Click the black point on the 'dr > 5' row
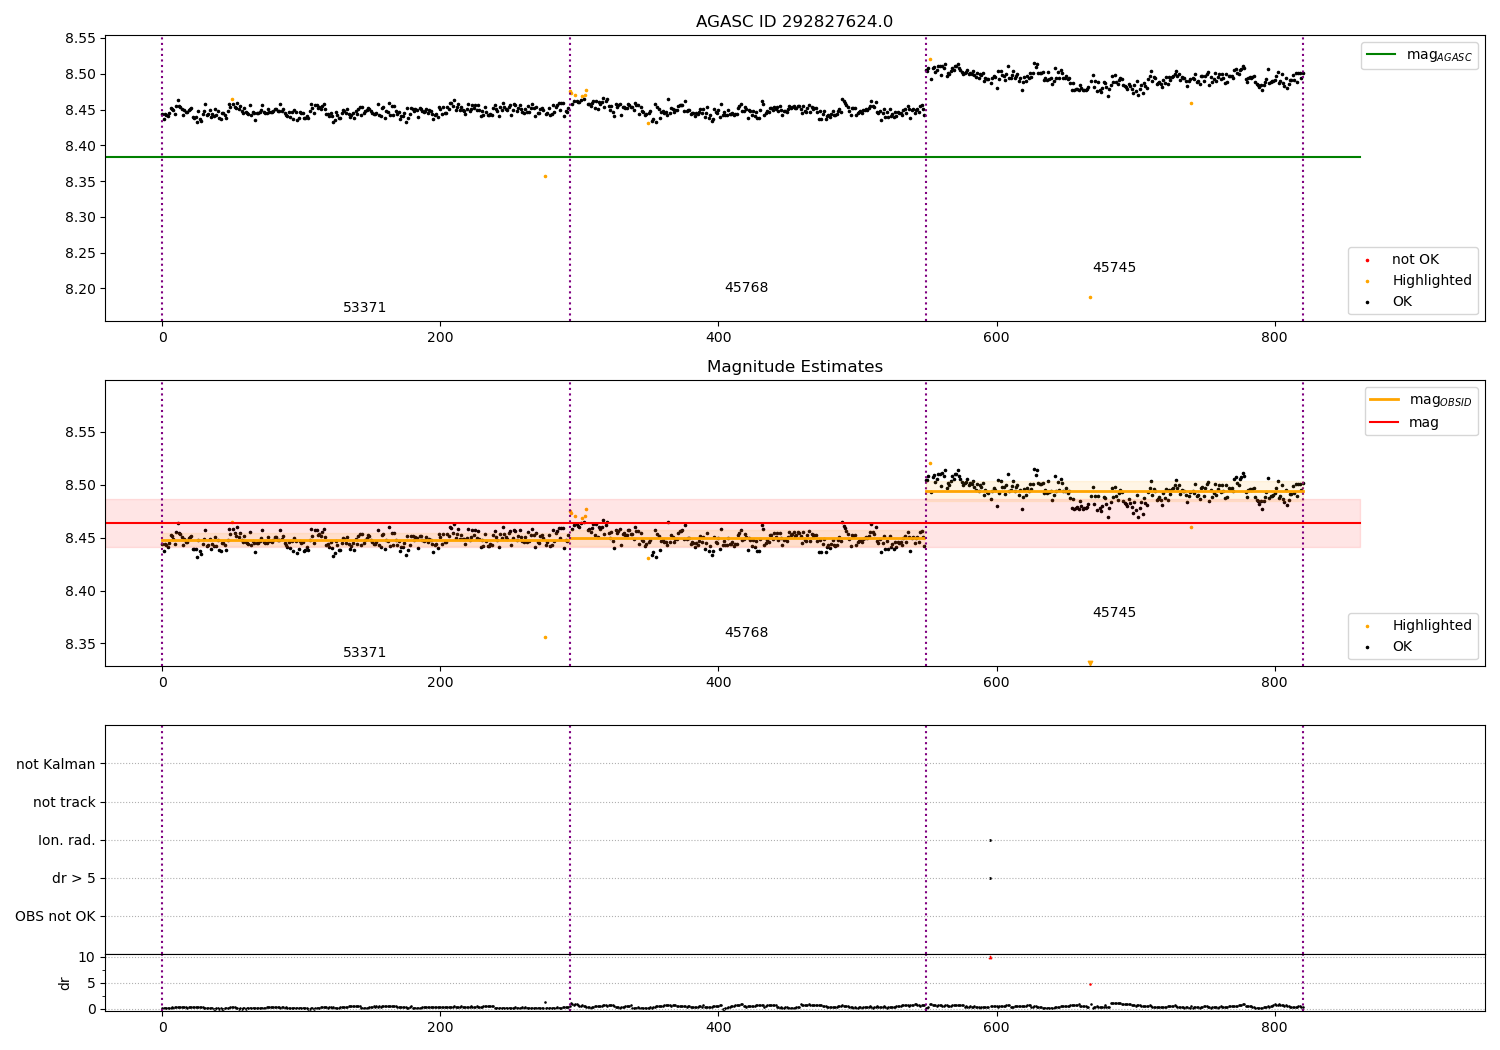Screen dimensions: 1500x1050 tap(990, 878)
